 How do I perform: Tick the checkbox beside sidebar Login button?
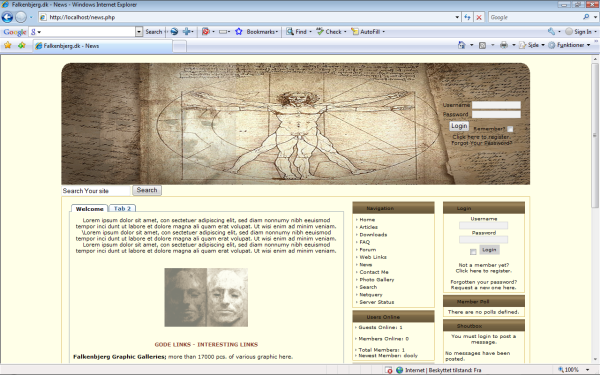473,252
